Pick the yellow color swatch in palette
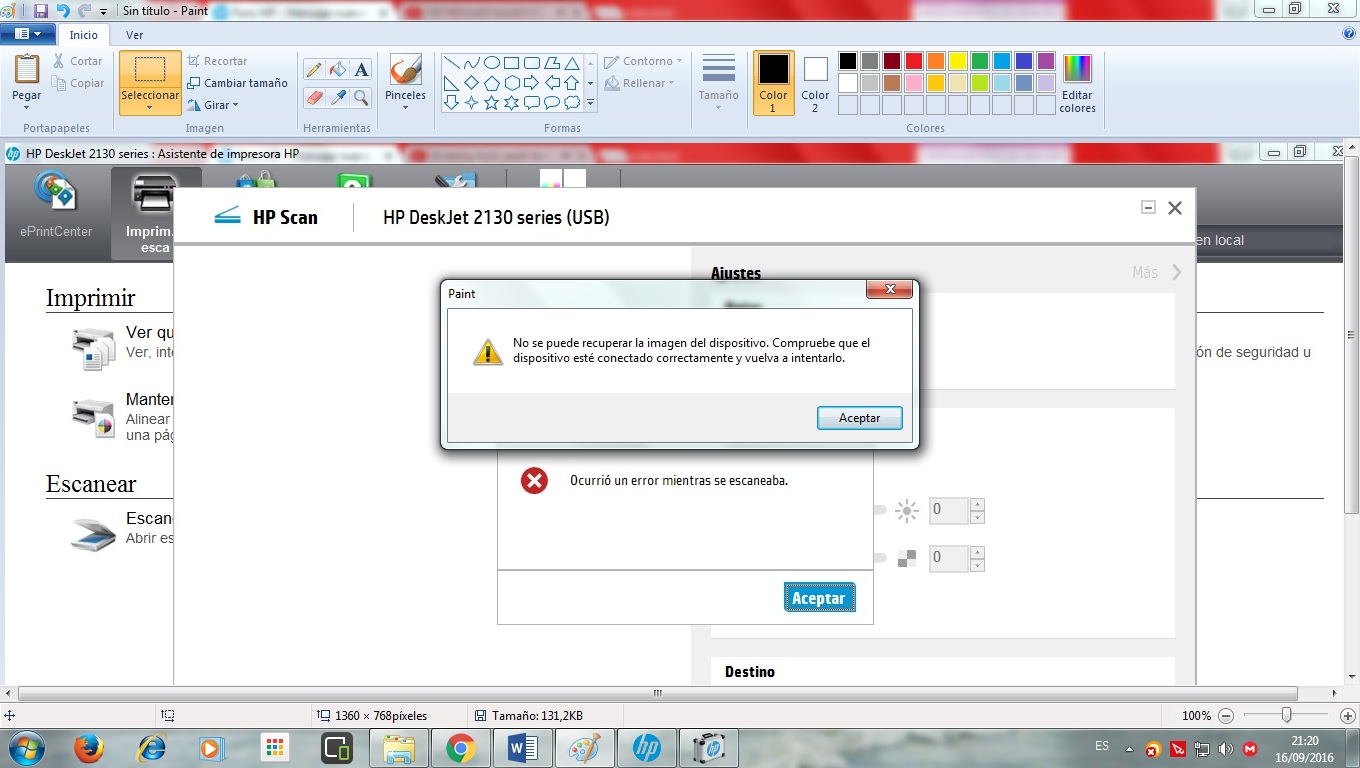Image resolution: width=1360 pixels, height=768 pixels. [x=958, y=61]
